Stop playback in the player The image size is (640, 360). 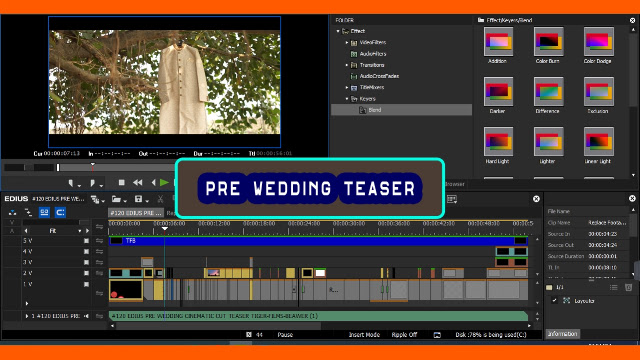click(x=121, y=182)
